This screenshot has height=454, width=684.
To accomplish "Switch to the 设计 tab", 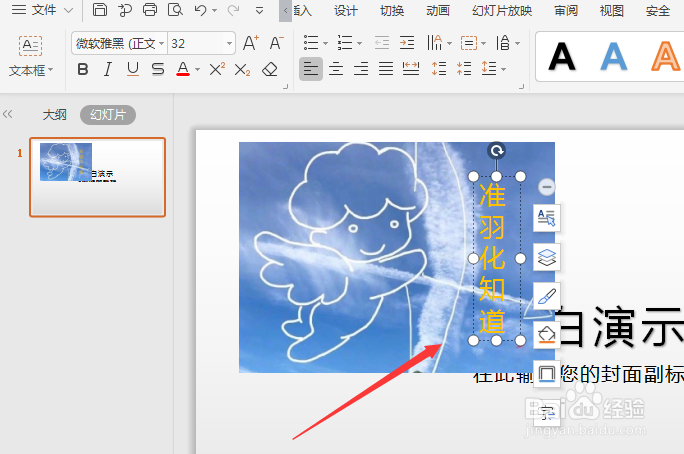I will click(x=345, y=10).
